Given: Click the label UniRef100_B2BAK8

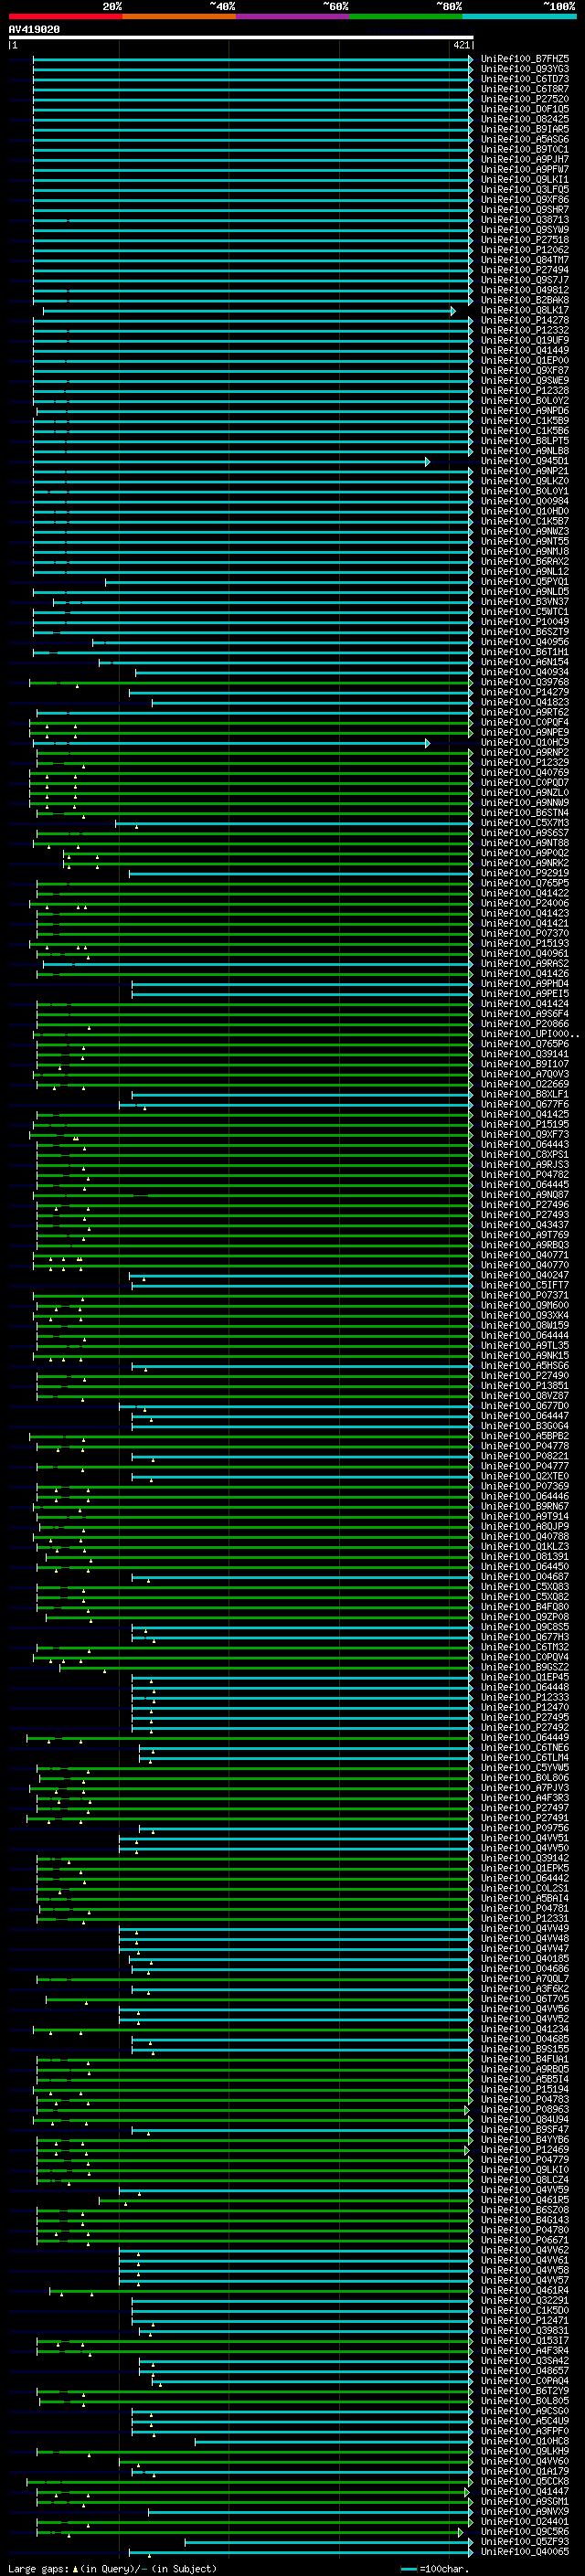Looking at the screenshot, I should tap(525, 300).
